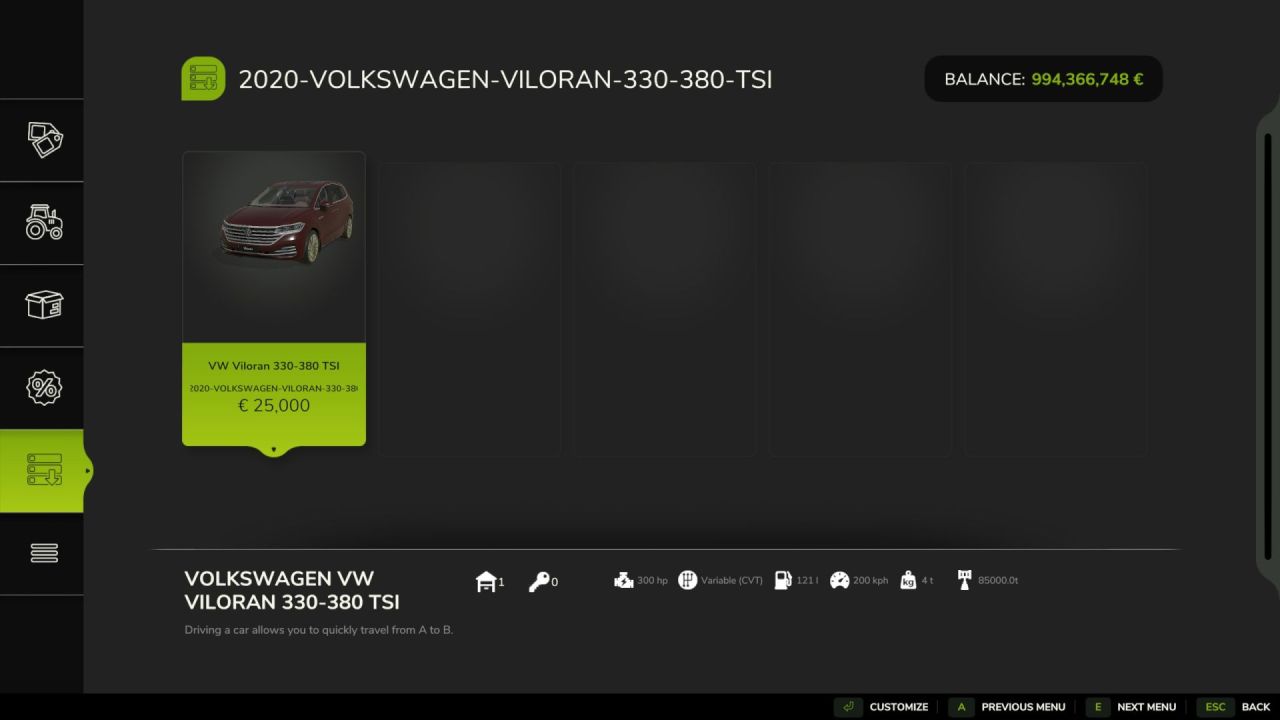The image size is (1280, 720).
Task: Click the capacity icon showing 85000.0t
Action: pos(964,580)
